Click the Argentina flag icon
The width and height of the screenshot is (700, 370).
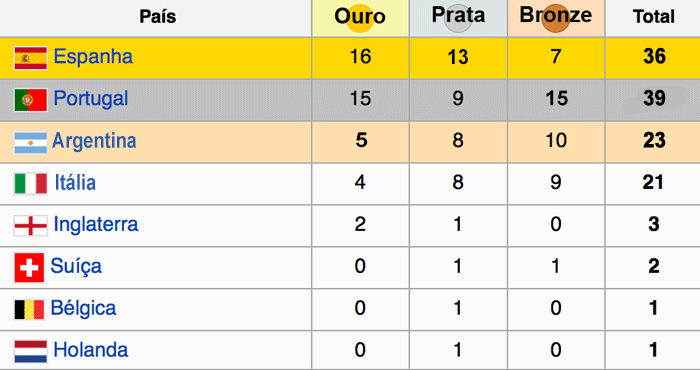pyautogui.click(x=30, y=142)
